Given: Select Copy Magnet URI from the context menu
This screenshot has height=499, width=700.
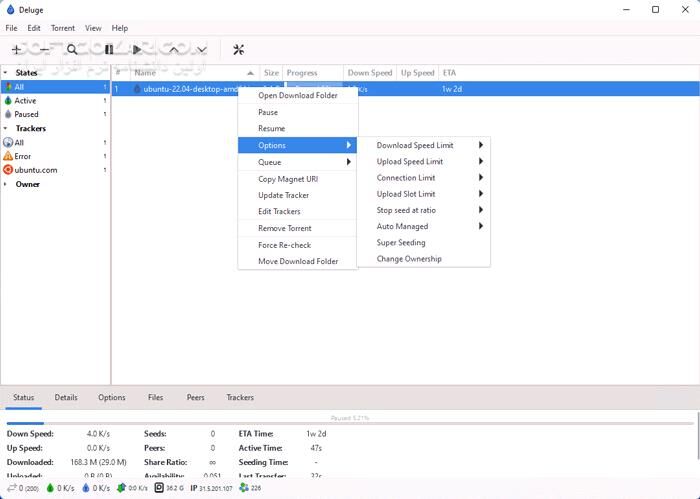Looking at the screenshot, I should (x=288, y=179).
